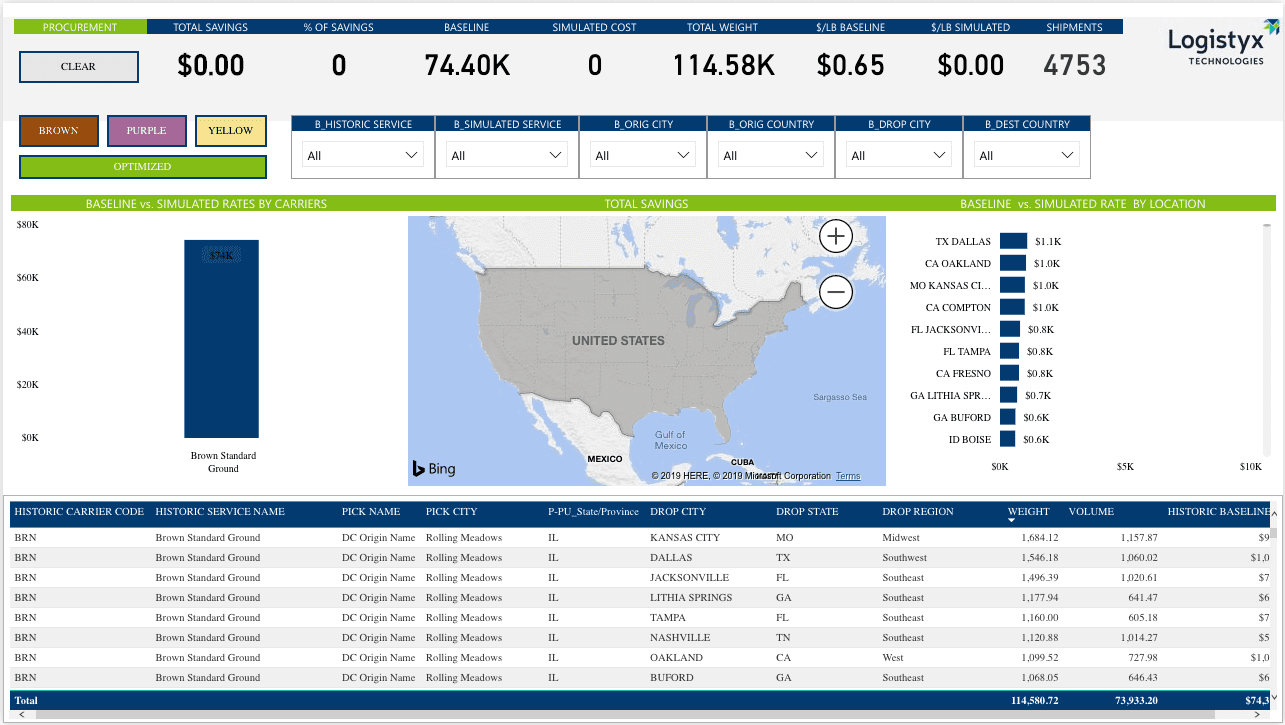The width and height of the screenshot is (1285, 725).
Task: Select the PROCUREMENT tab
Action: click(80, 27)
